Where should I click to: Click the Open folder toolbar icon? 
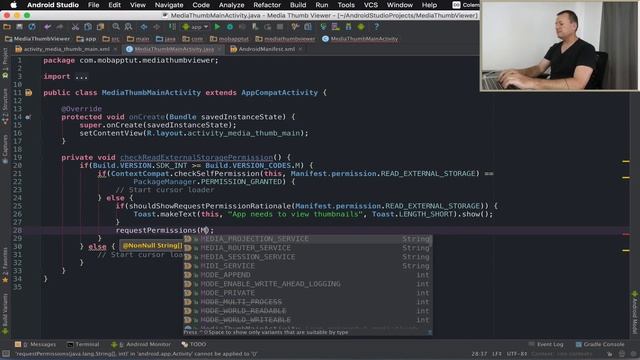(7, 27)
